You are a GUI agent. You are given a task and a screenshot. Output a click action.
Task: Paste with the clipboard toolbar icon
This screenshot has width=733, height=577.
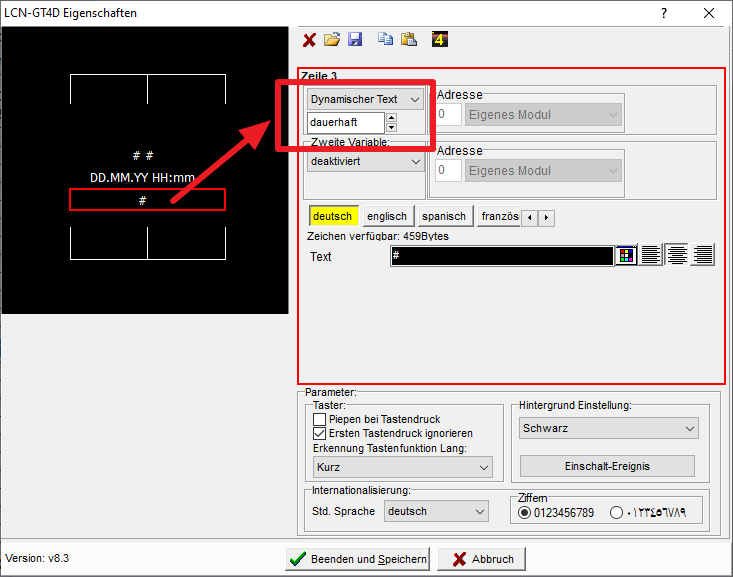409,39
